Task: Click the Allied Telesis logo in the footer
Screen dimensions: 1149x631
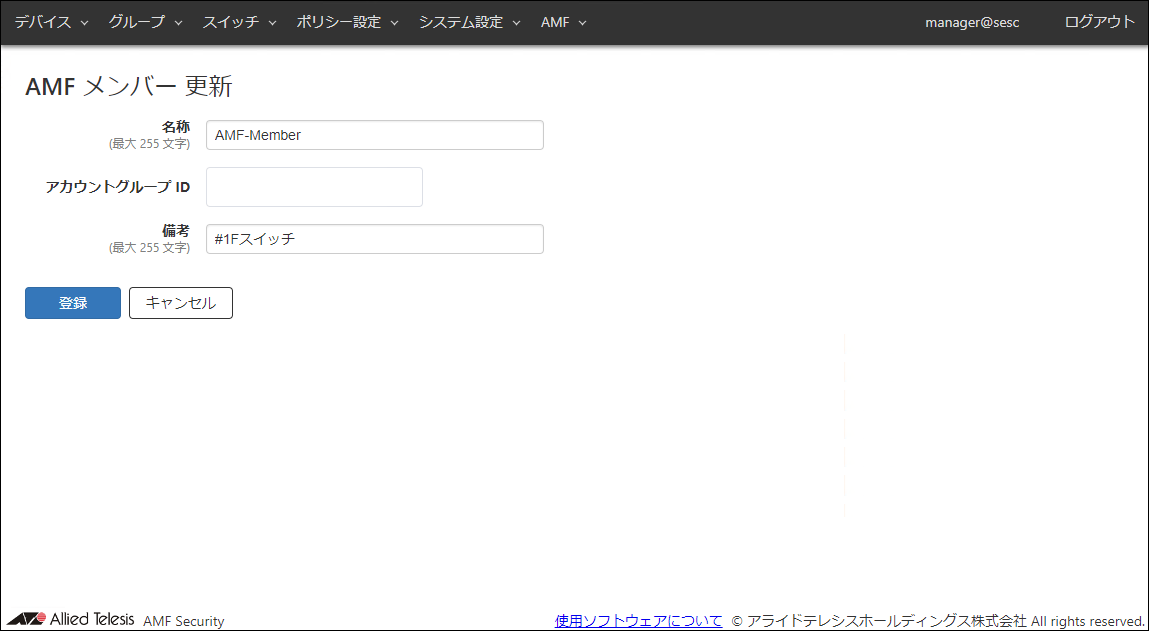Action: coord(70,619)
